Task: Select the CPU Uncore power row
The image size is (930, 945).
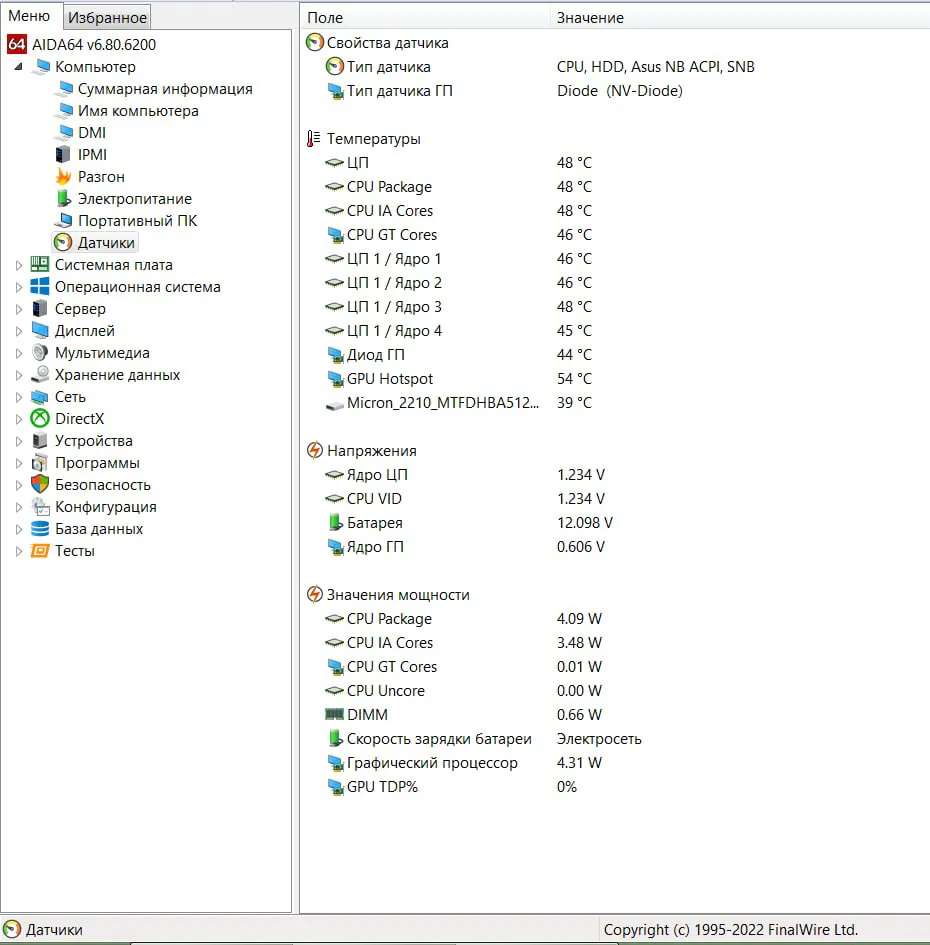Action: pyautogui.click(x=615, y=691)
